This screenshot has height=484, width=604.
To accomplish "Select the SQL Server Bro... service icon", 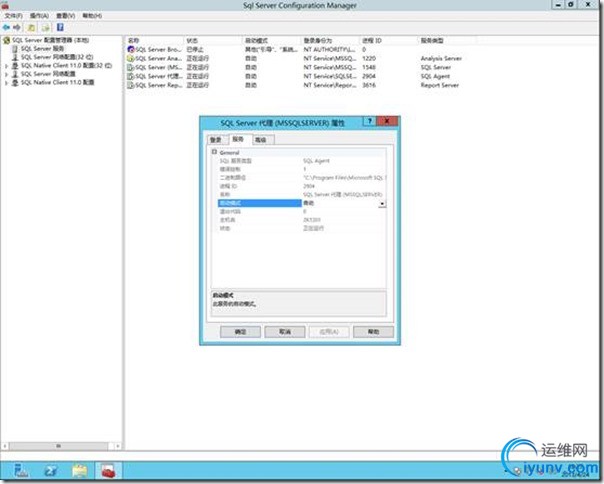I will [131, 49].
